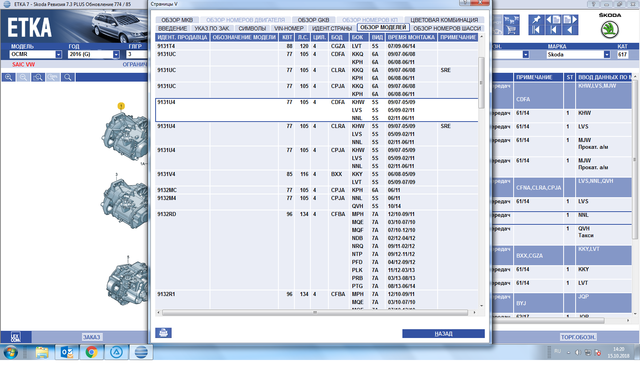Open Outlook from the taskbar
Image resolution: width=640 pixels, height=366 pixels.
click(67, 352)
